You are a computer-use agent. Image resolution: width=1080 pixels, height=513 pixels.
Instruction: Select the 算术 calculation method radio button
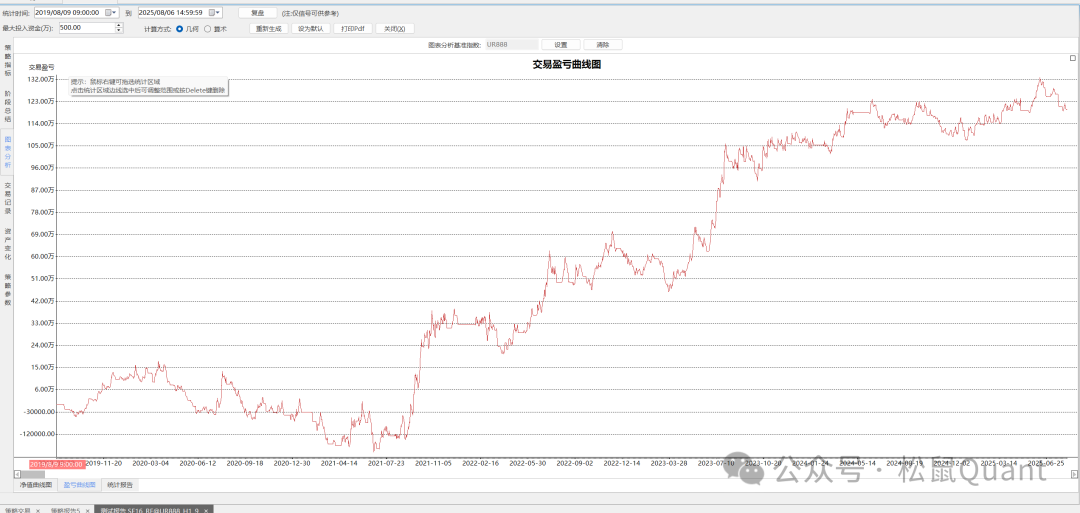tap(208, 29)
